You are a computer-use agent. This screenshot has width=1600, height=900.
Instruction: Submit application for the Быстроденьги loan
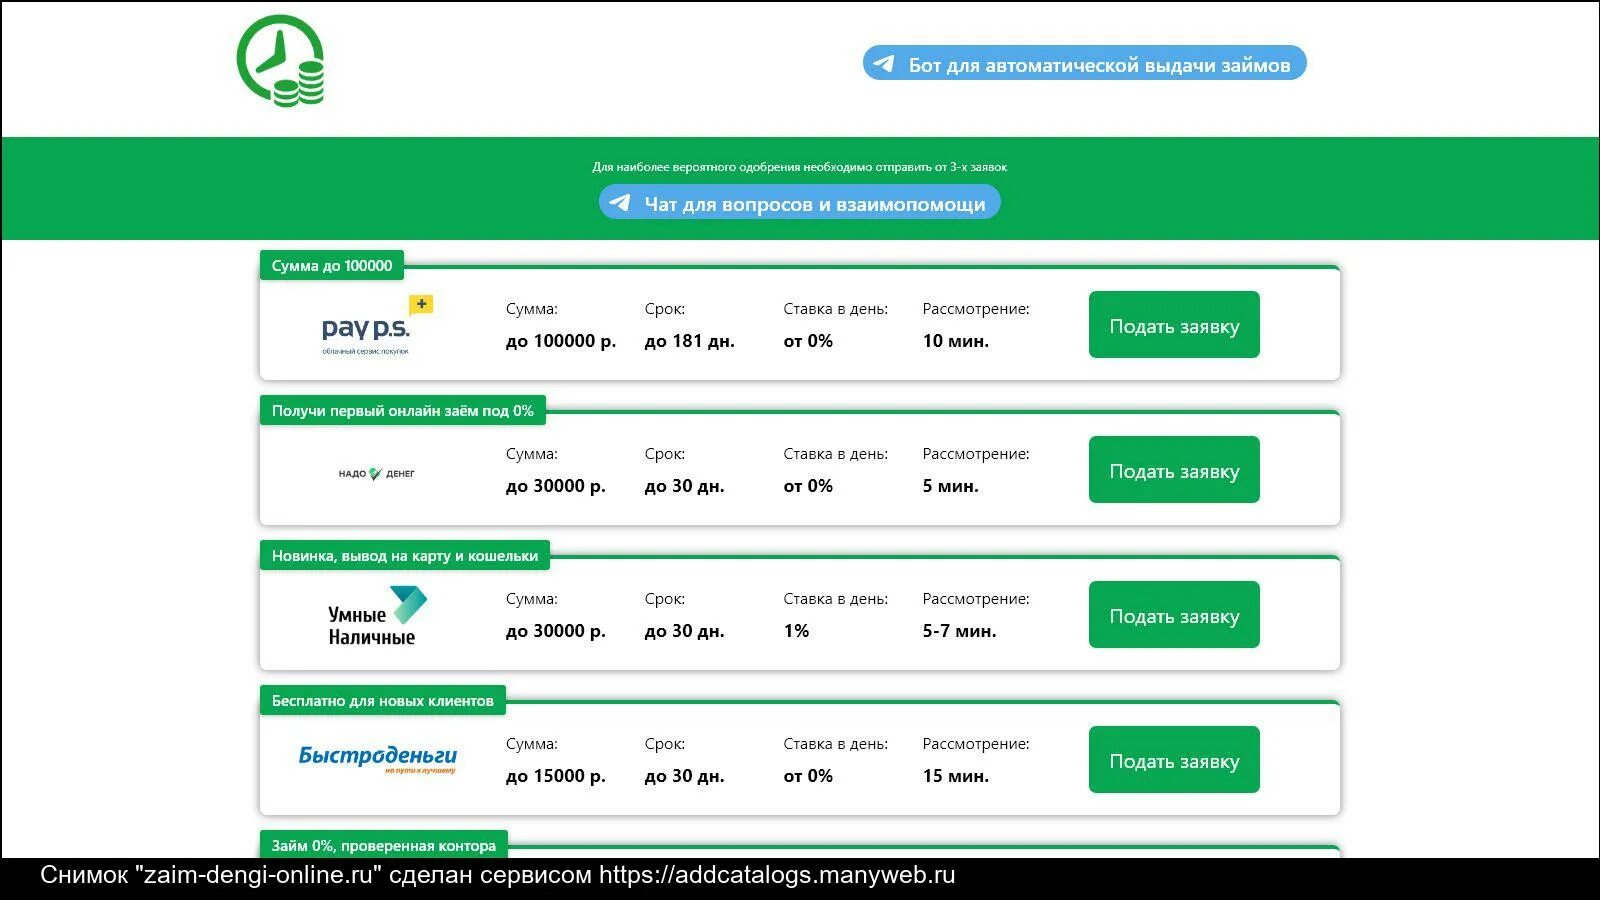1174,760
